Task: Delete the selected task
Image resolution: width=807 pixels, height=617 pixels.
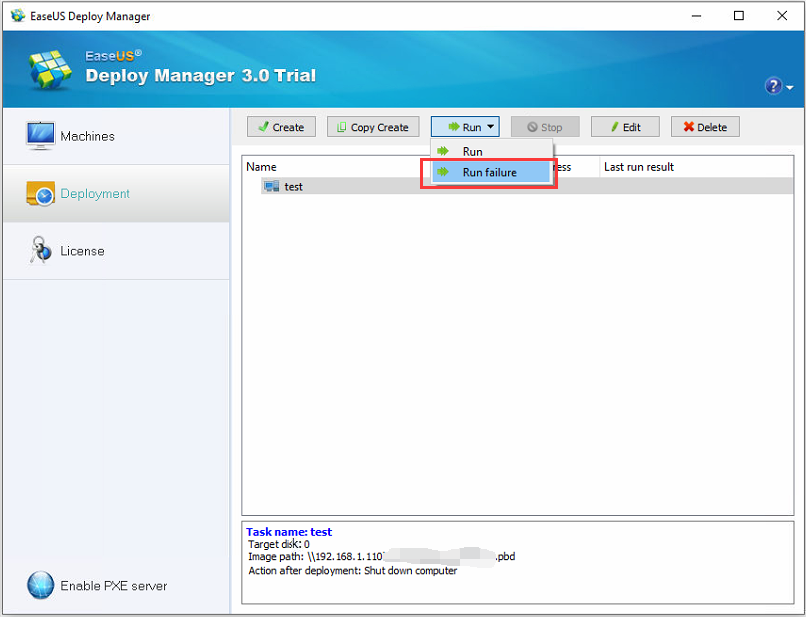Action: 705,127
